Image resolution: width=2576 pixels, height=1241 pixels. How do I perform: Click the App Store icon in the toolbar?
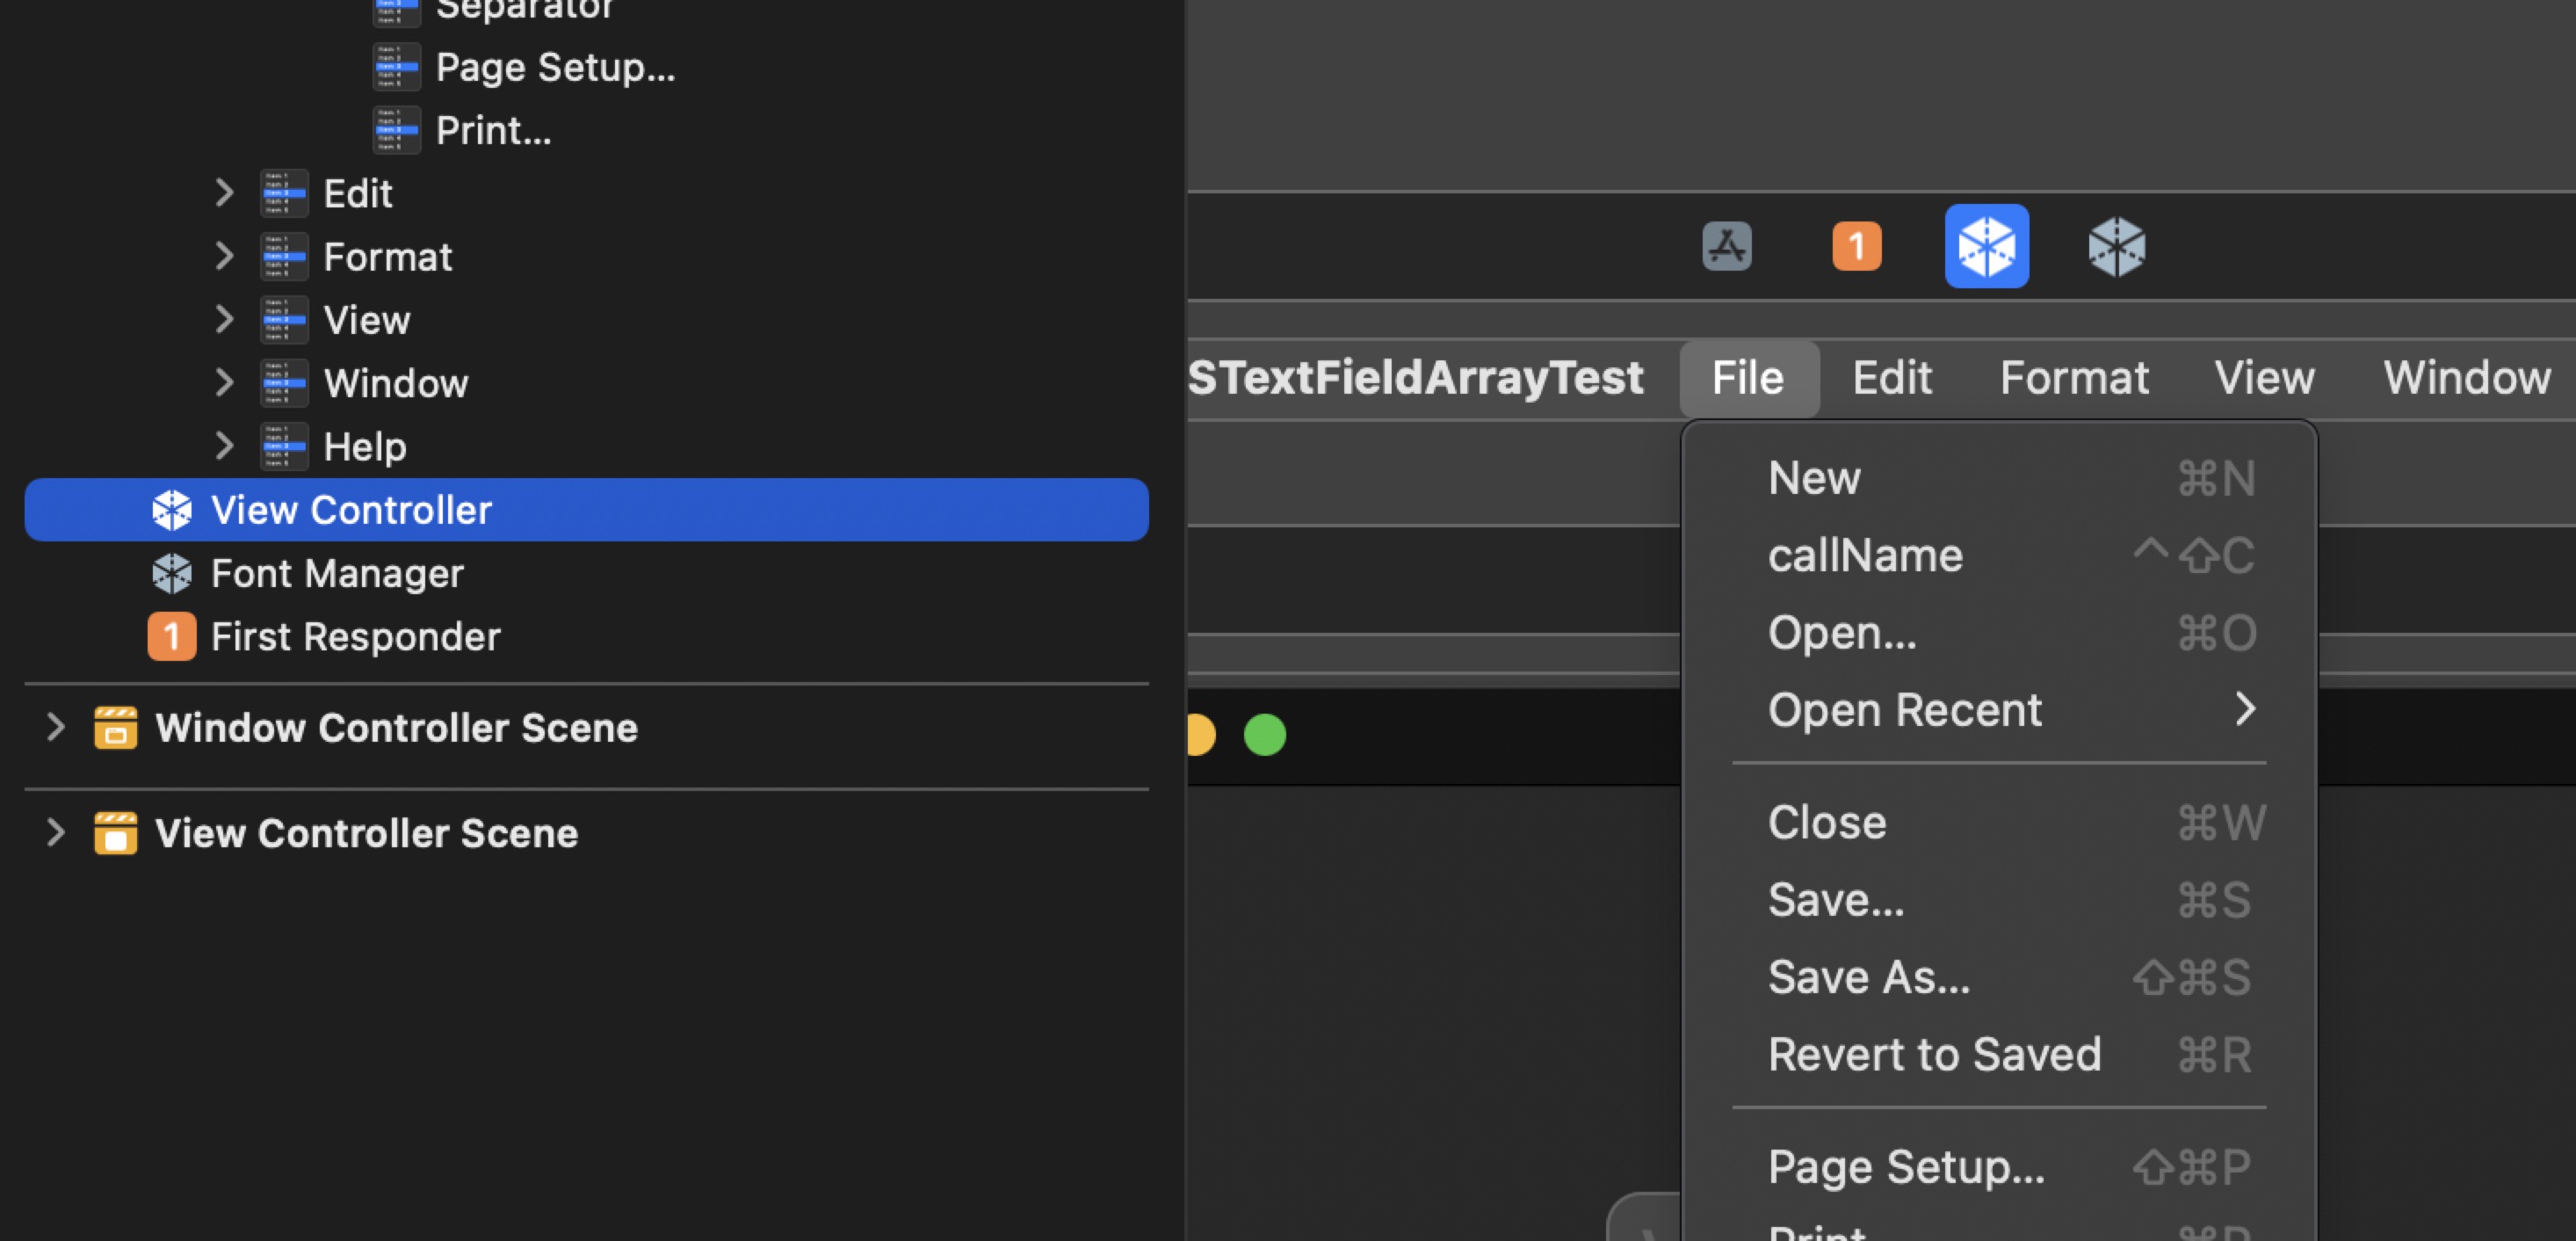click(1726, 246)
